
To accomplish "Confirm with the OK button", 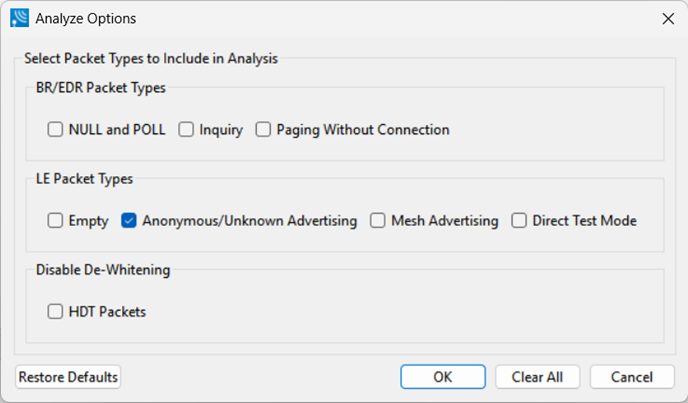I will [443, 377].
